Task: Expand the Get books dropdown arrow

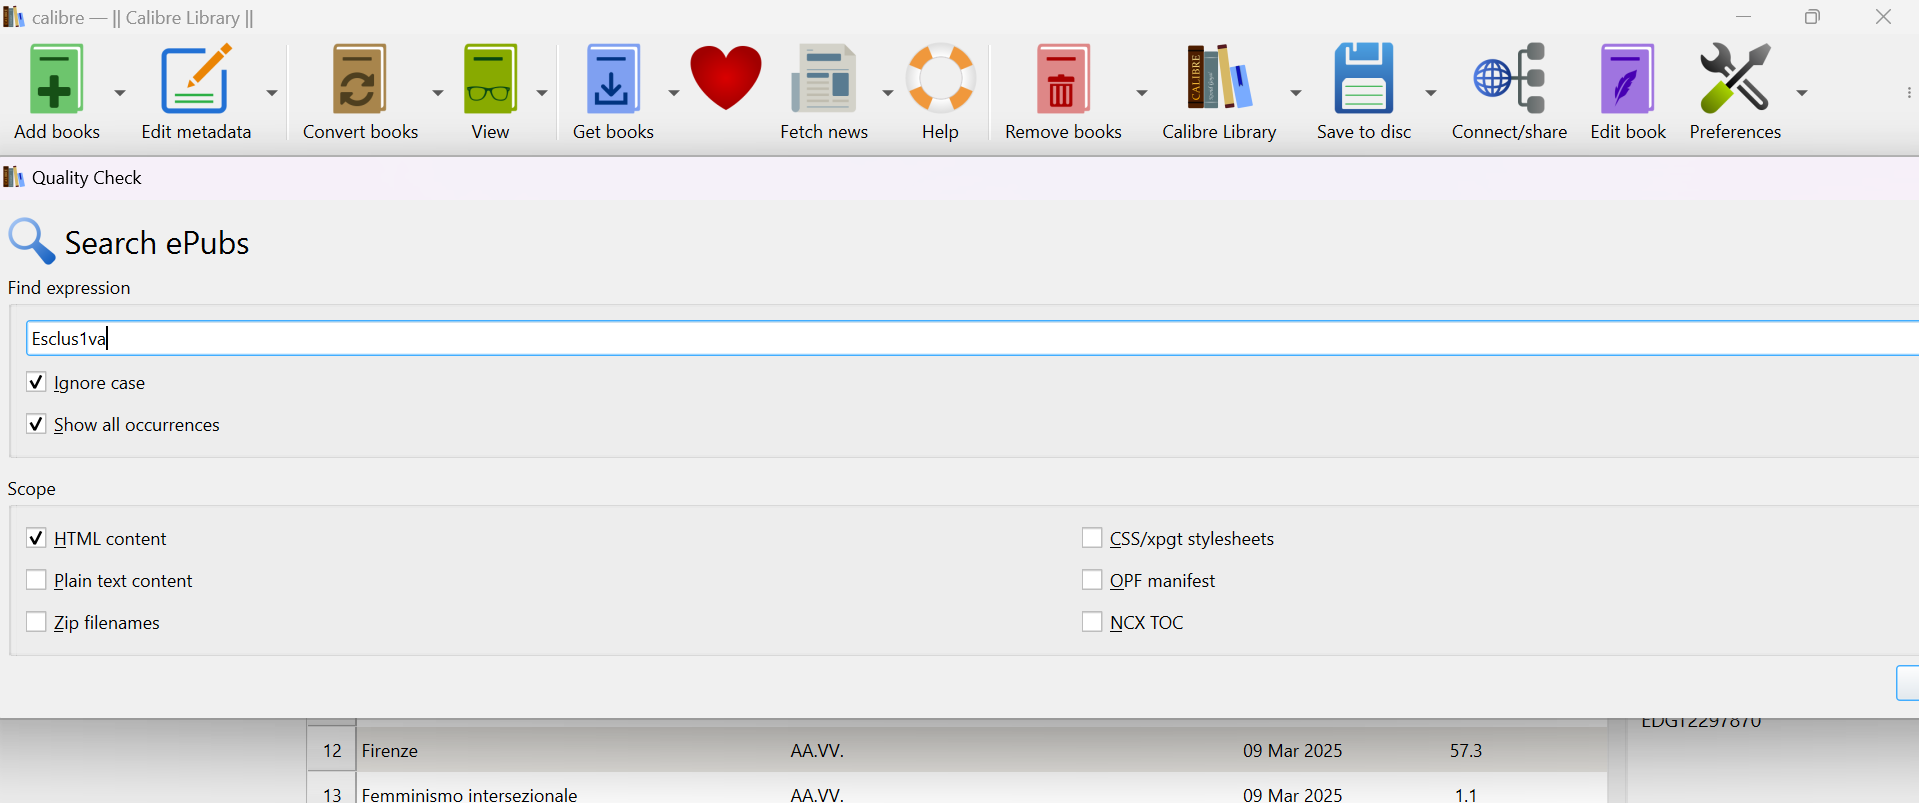Action: coord(674,93)
